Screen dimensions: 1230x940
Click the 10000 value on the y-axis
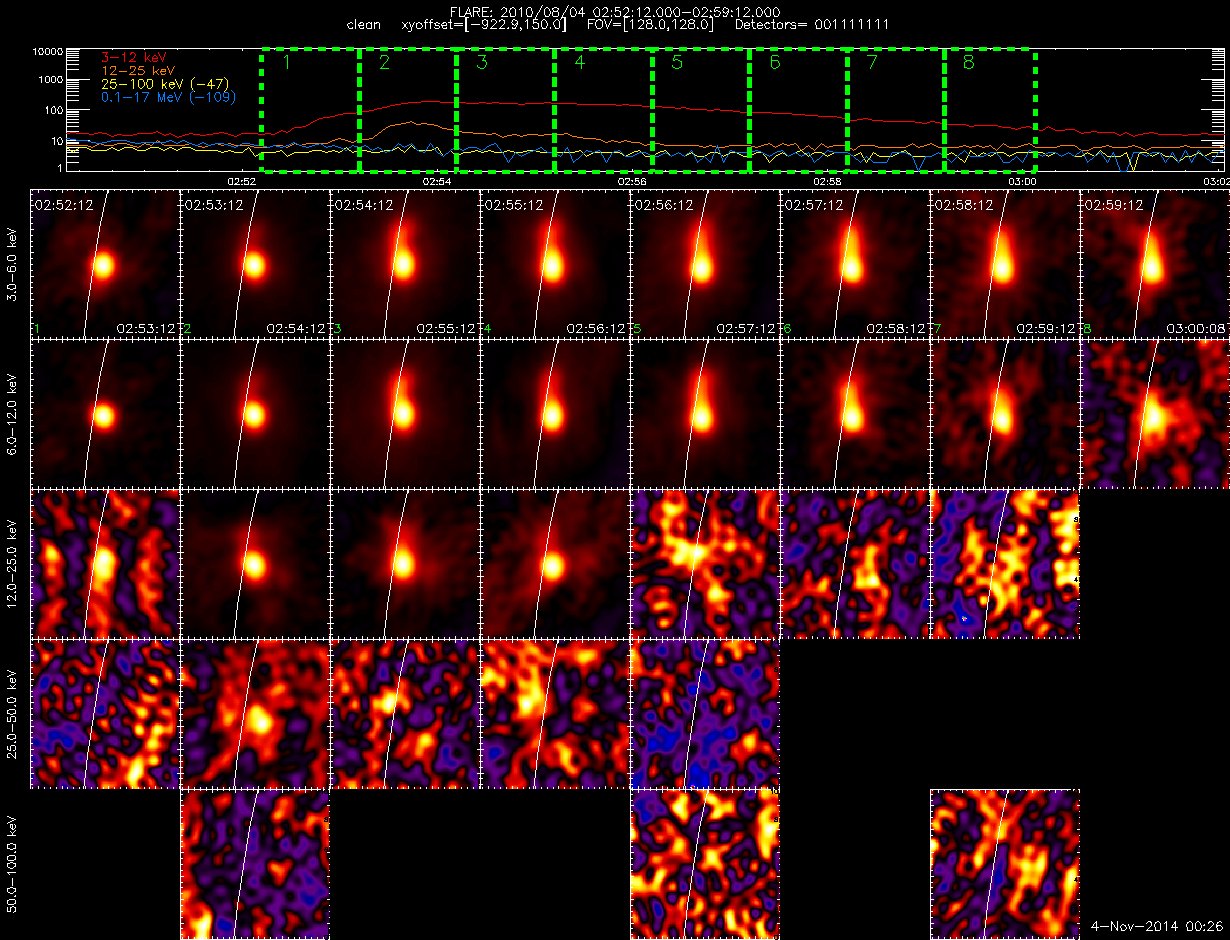[49, 50]
